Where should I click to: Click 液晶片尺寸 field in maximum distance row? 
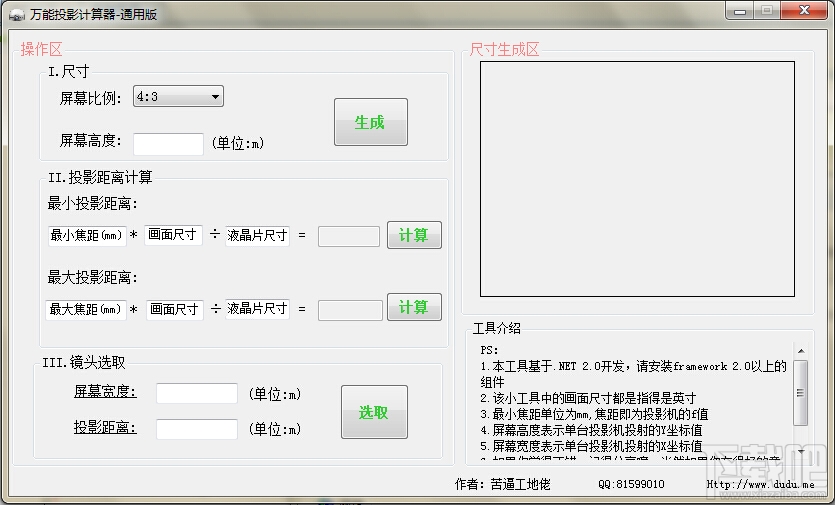[257, 308]
